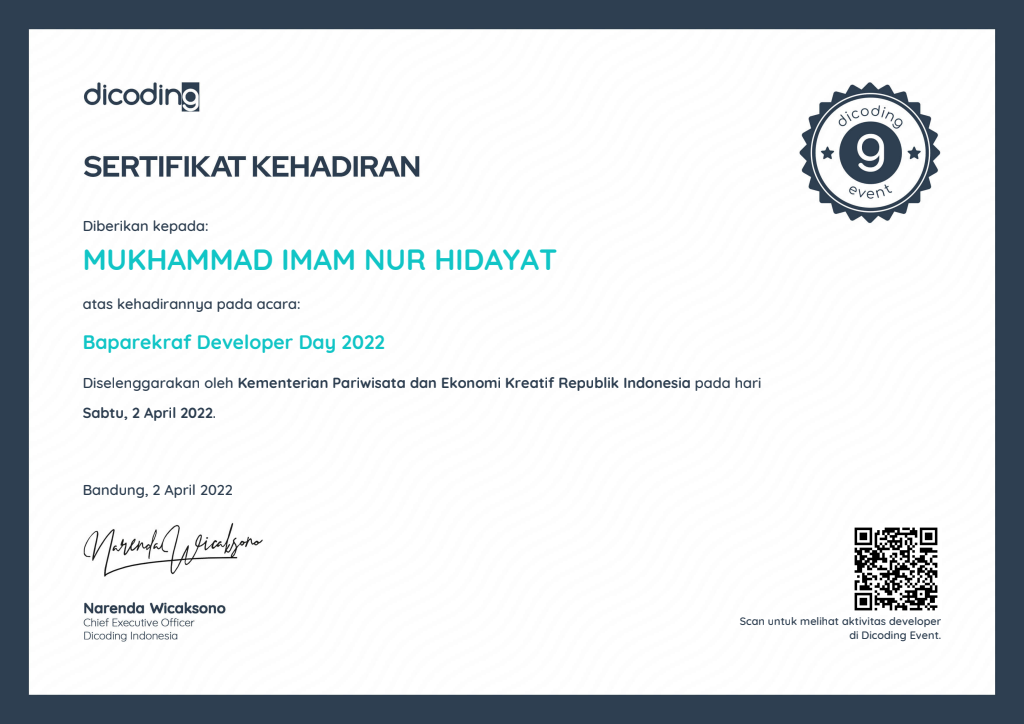The width and height of the screenshot is (1024, 724).
Task: Click the dicoding event badge seal
Action: tap(869, 152)
